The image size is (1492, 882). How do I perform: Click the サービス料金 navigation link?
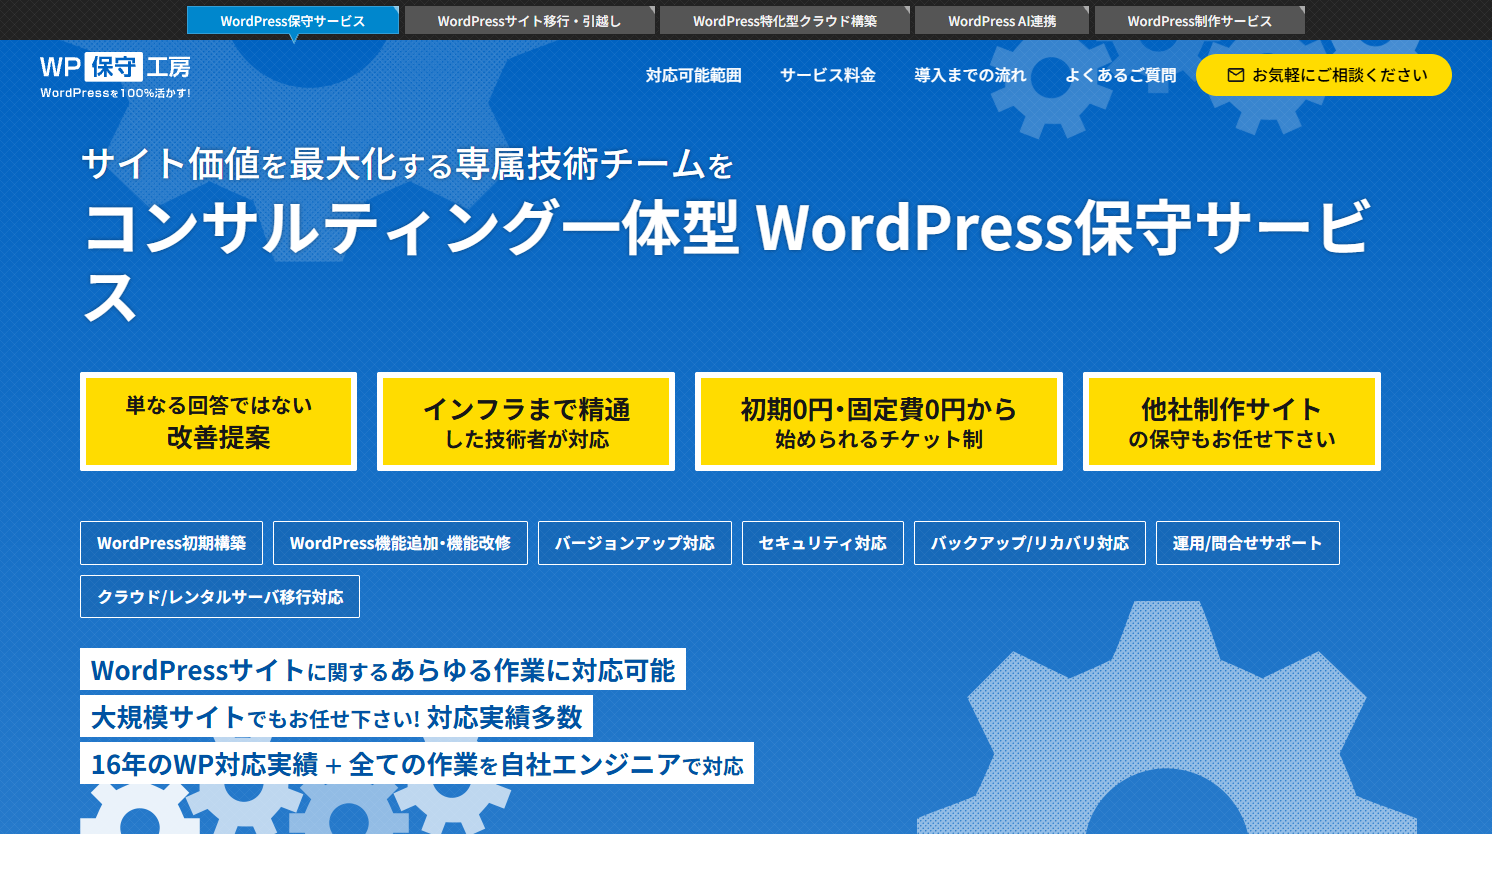coord(828,74)
